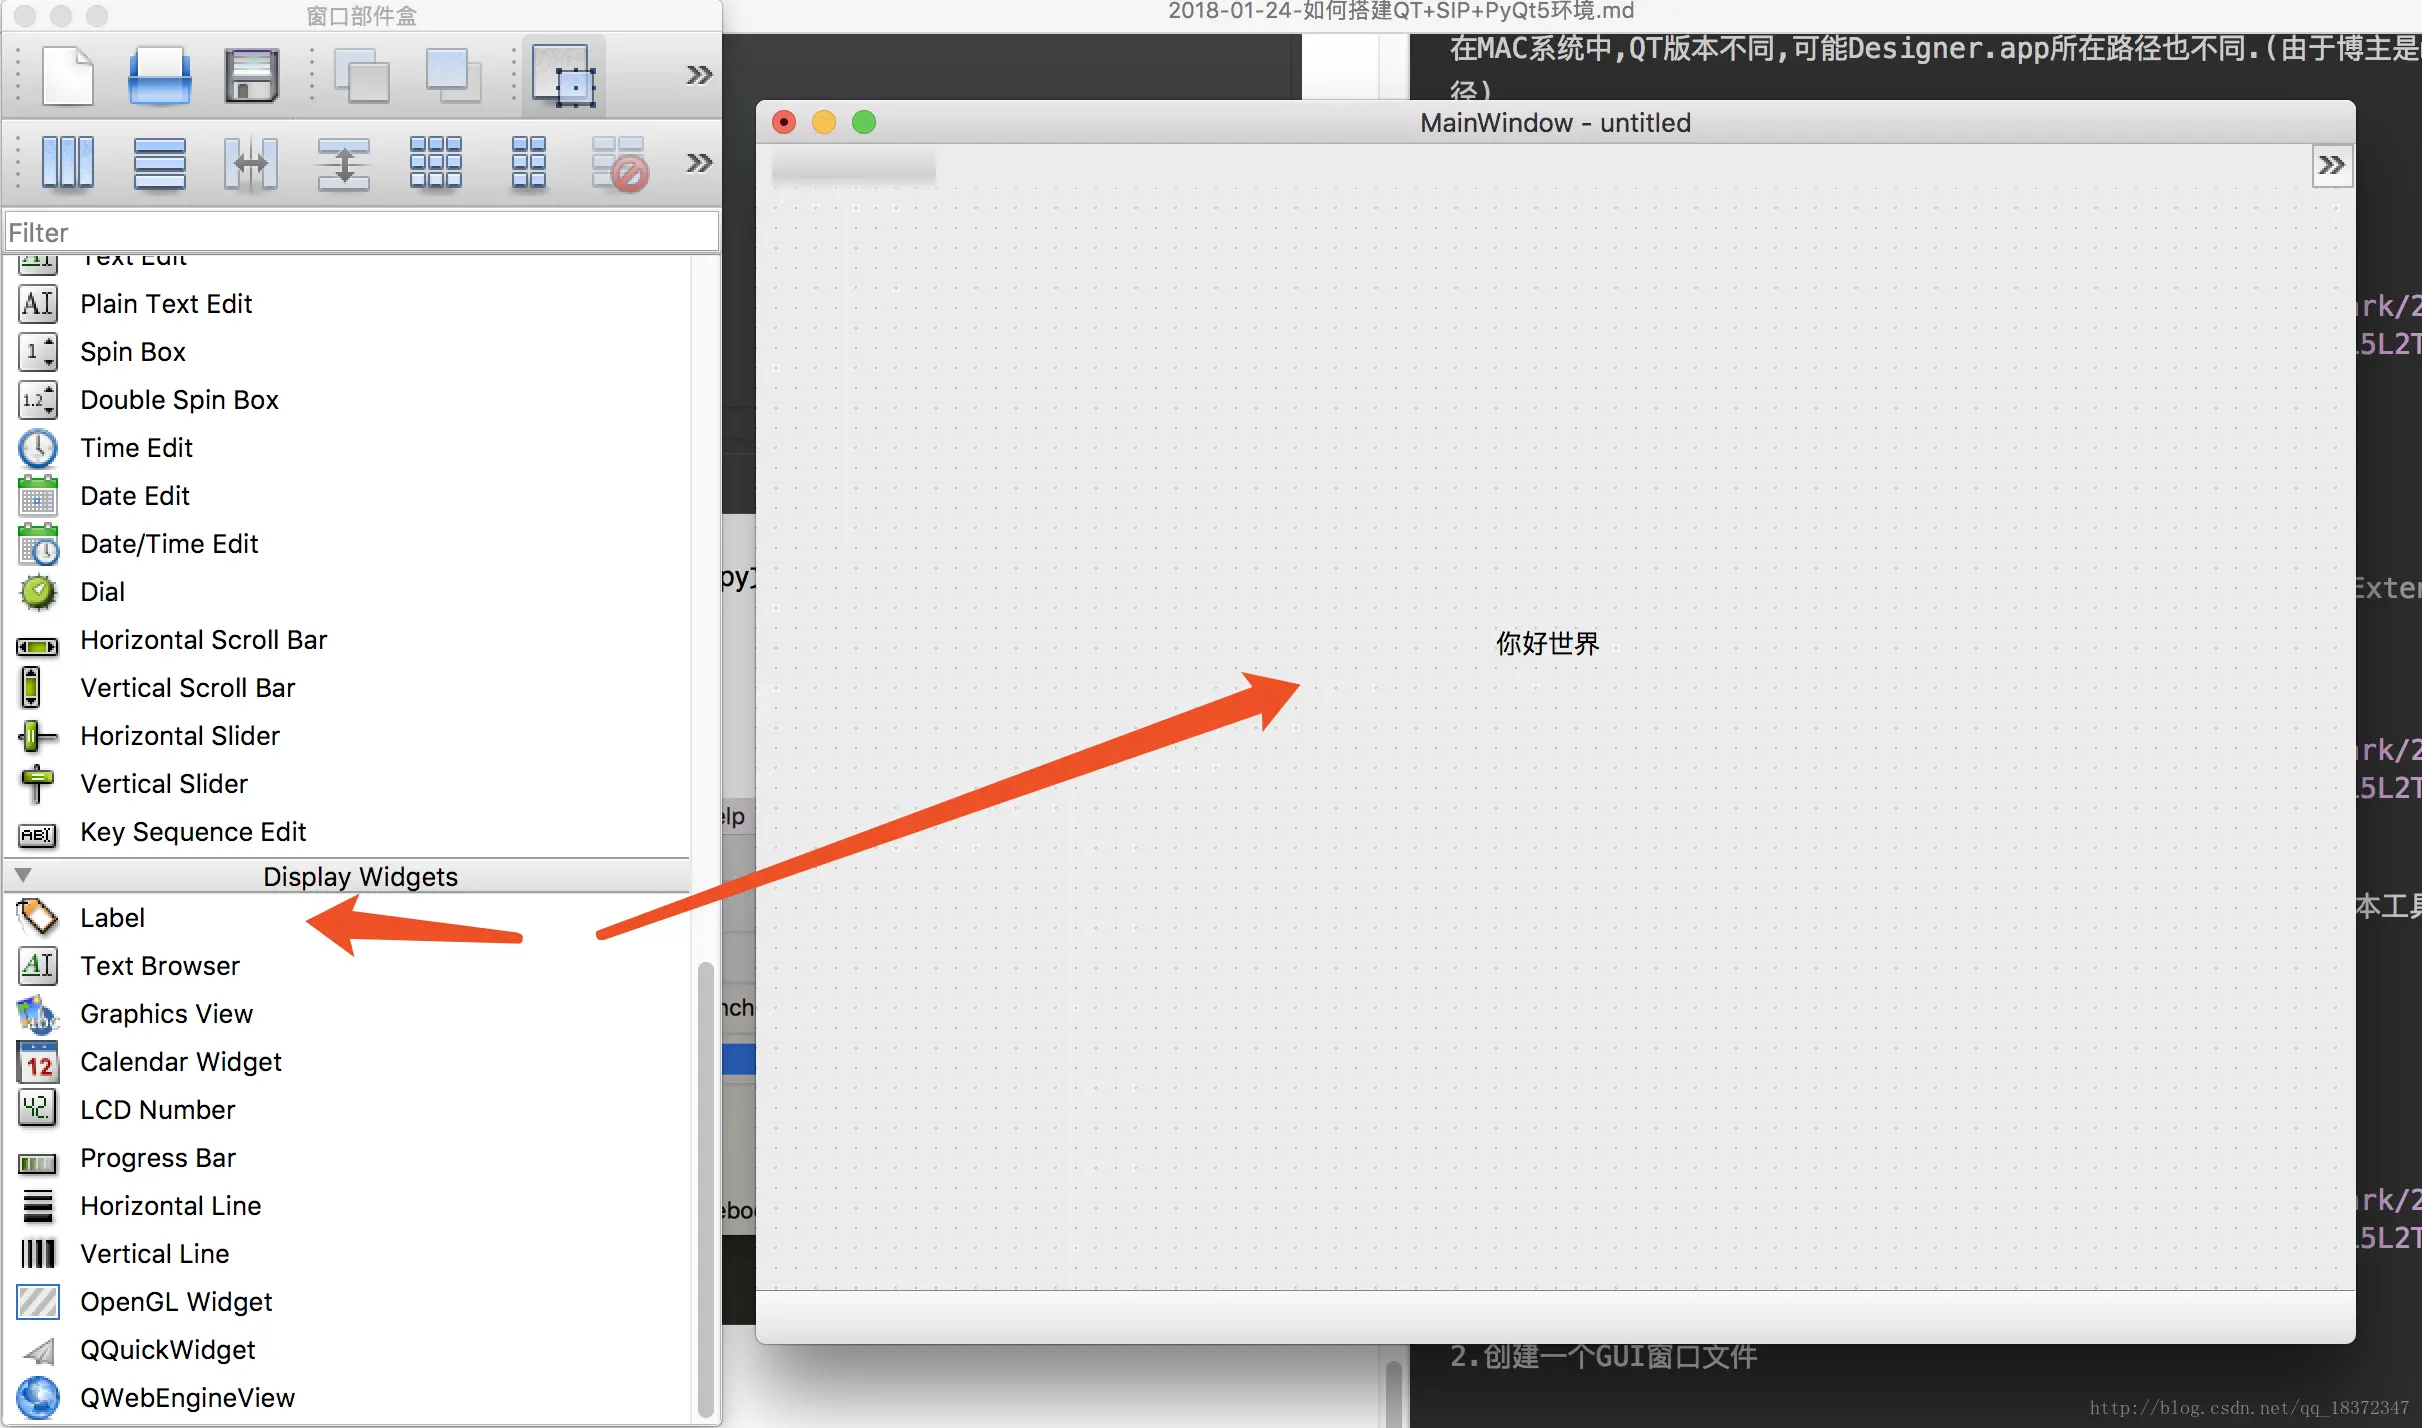Select Horizontal Slider widget
This screenshot has width=2422, height=1428.
click(x=179, y=736)
